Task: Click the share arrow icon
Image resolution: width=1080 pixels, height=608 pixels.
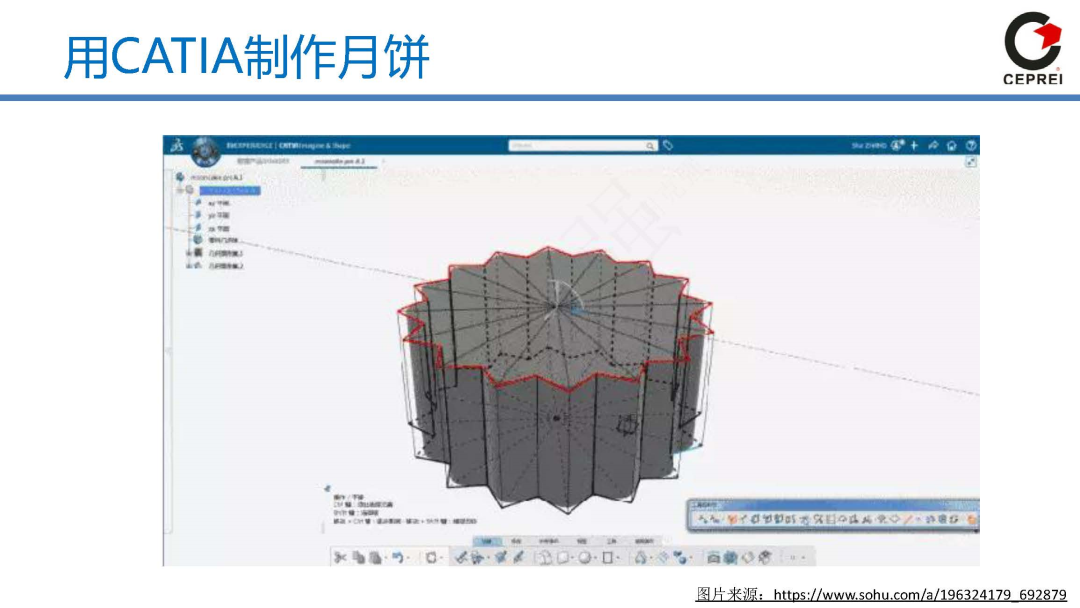Action: point(933,145)
